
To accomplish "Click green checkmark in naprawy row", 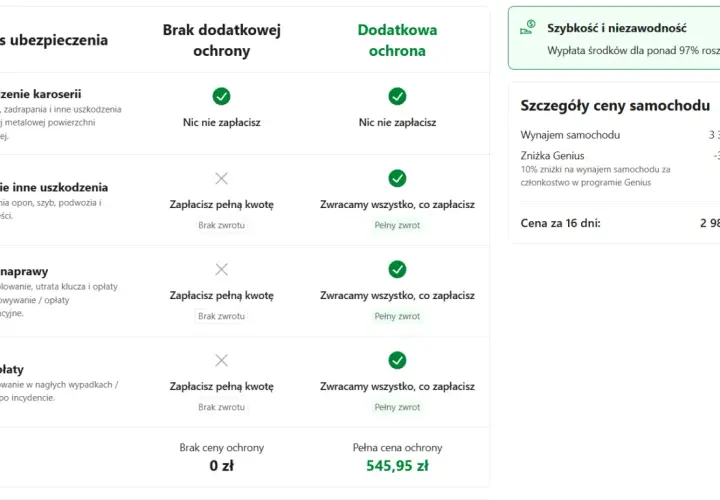I will [397, 269].
